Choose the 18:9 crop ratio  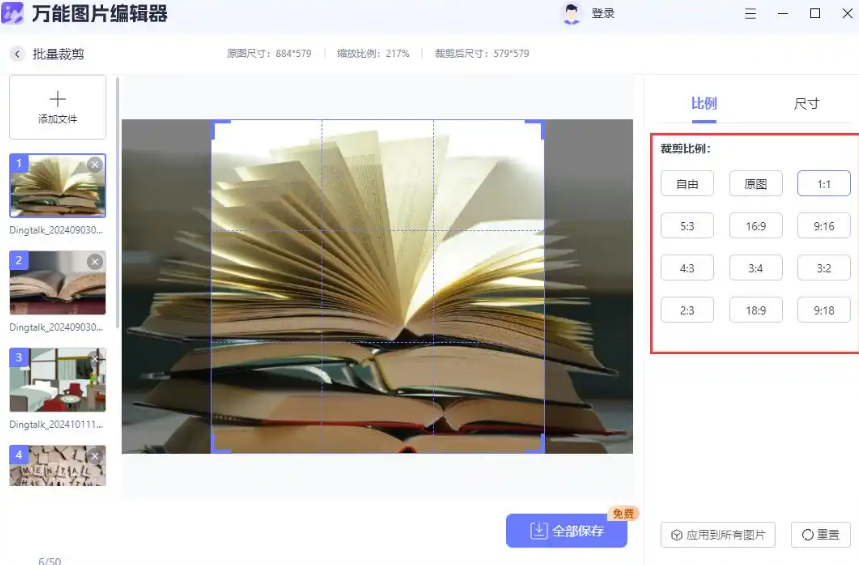(755, 310)
